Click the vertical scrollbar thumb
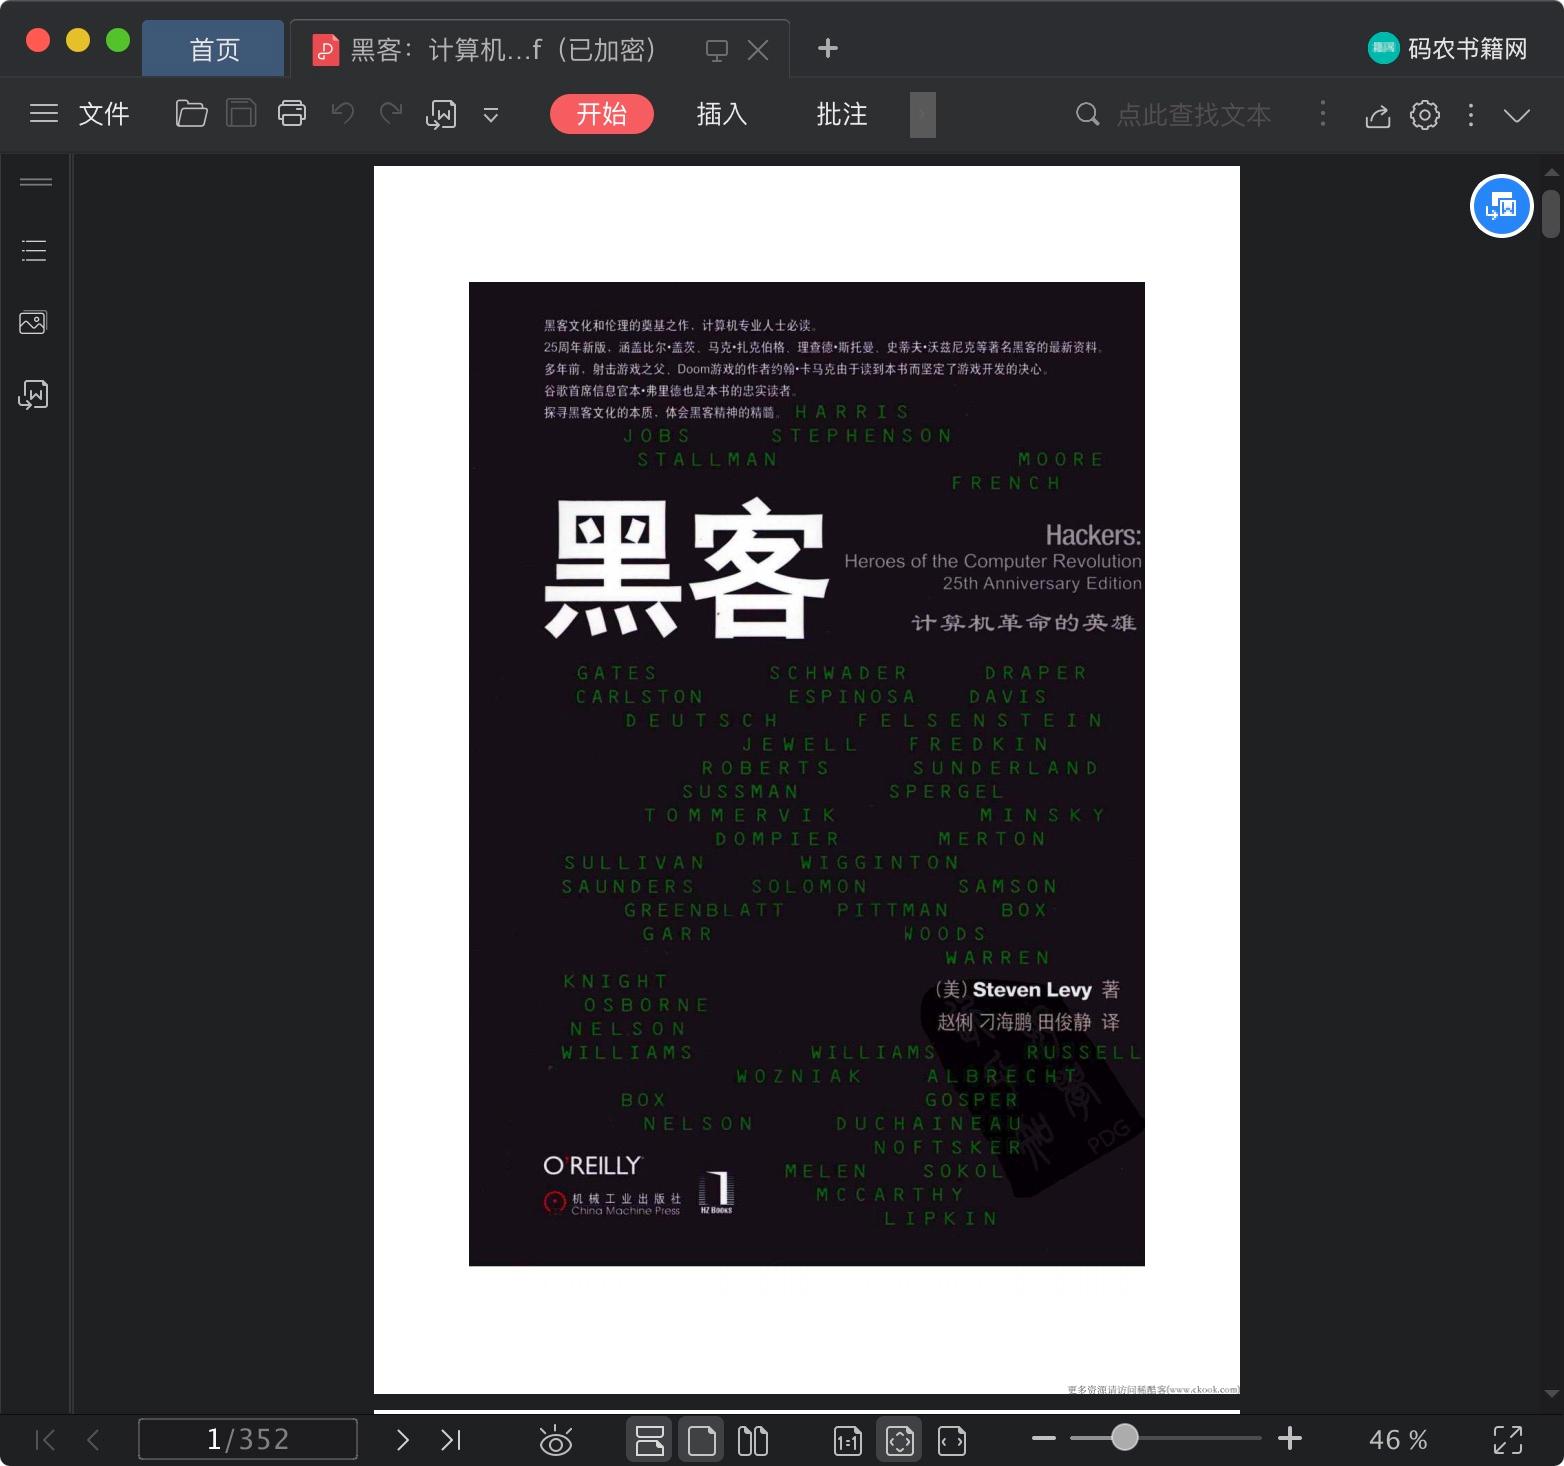1564x1466 pixels. click(1551, 213)
